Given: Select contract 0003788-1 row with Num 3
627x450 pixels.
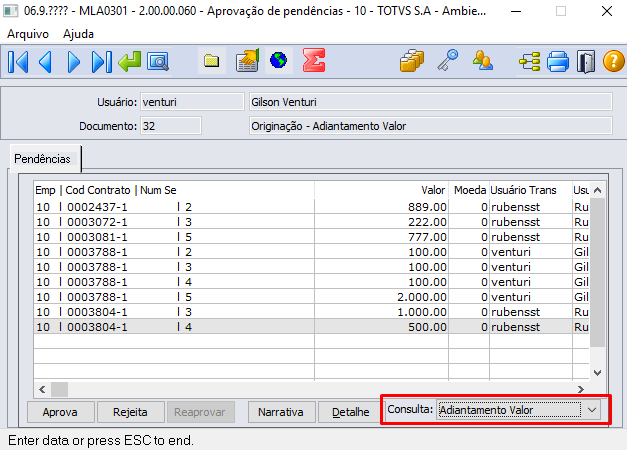Looking at the screenshot, I should click(x=312, y=267).
